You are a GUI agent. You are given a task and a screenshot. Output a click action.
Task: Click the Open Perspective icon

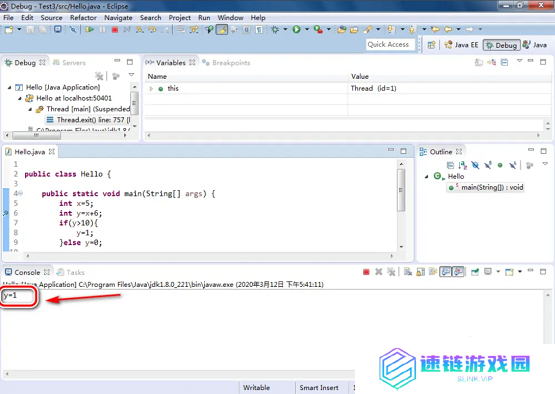pos(431,45)
